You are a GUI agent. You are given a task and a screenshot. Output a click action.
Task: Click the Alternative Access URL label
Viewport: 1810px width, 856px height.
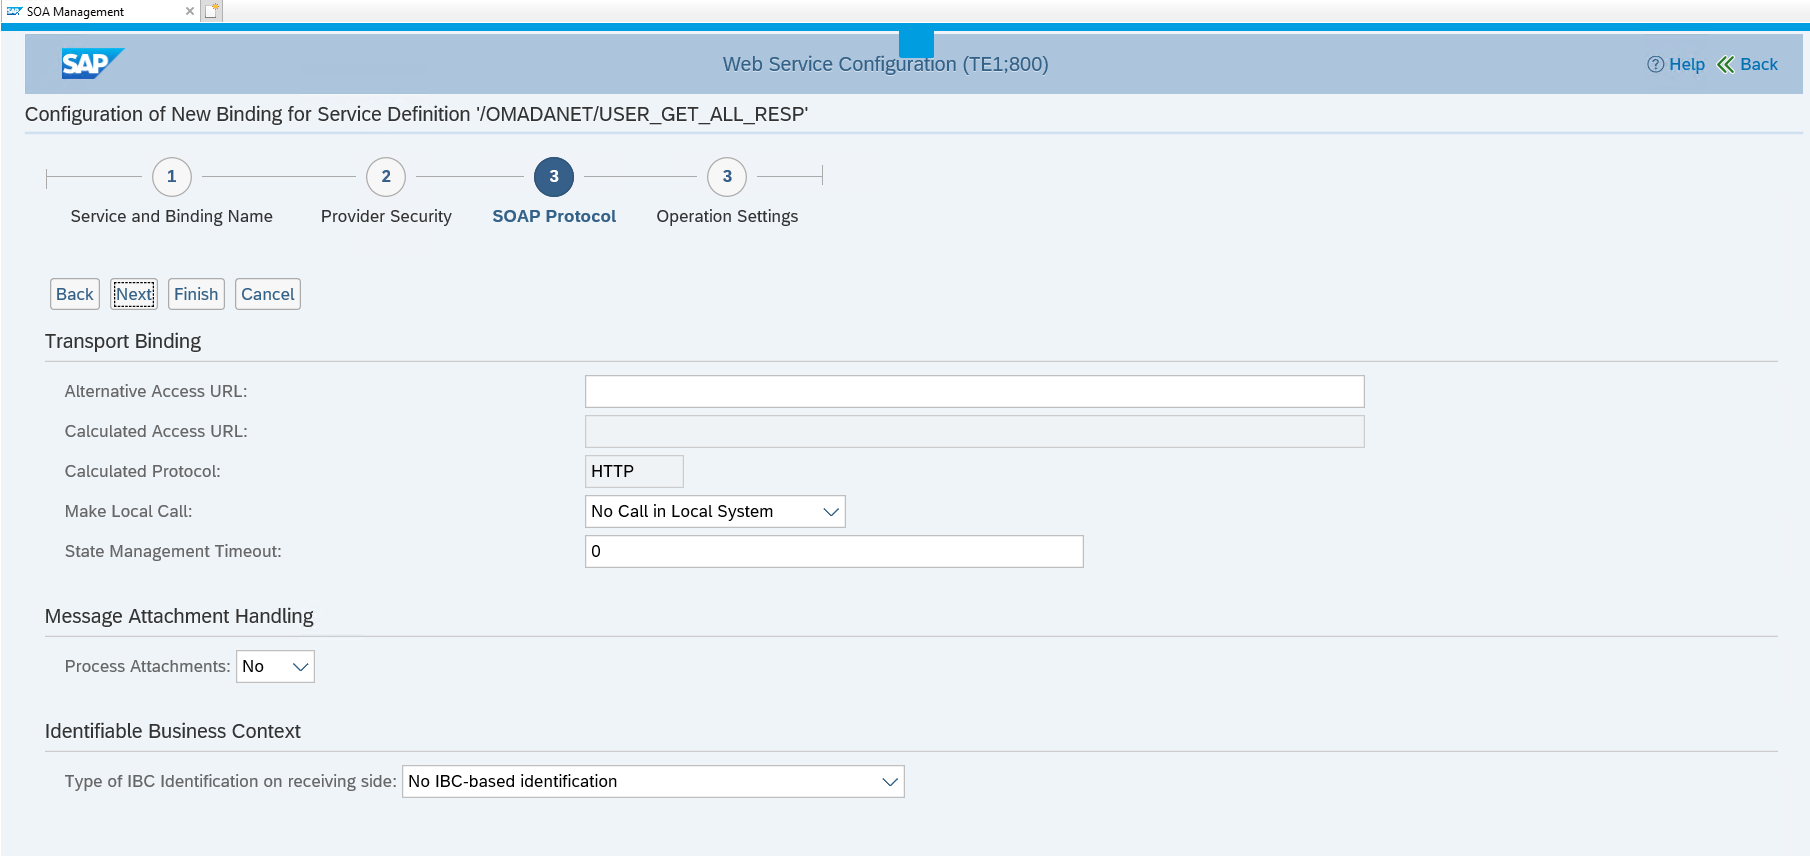click(x=156, y=391)
